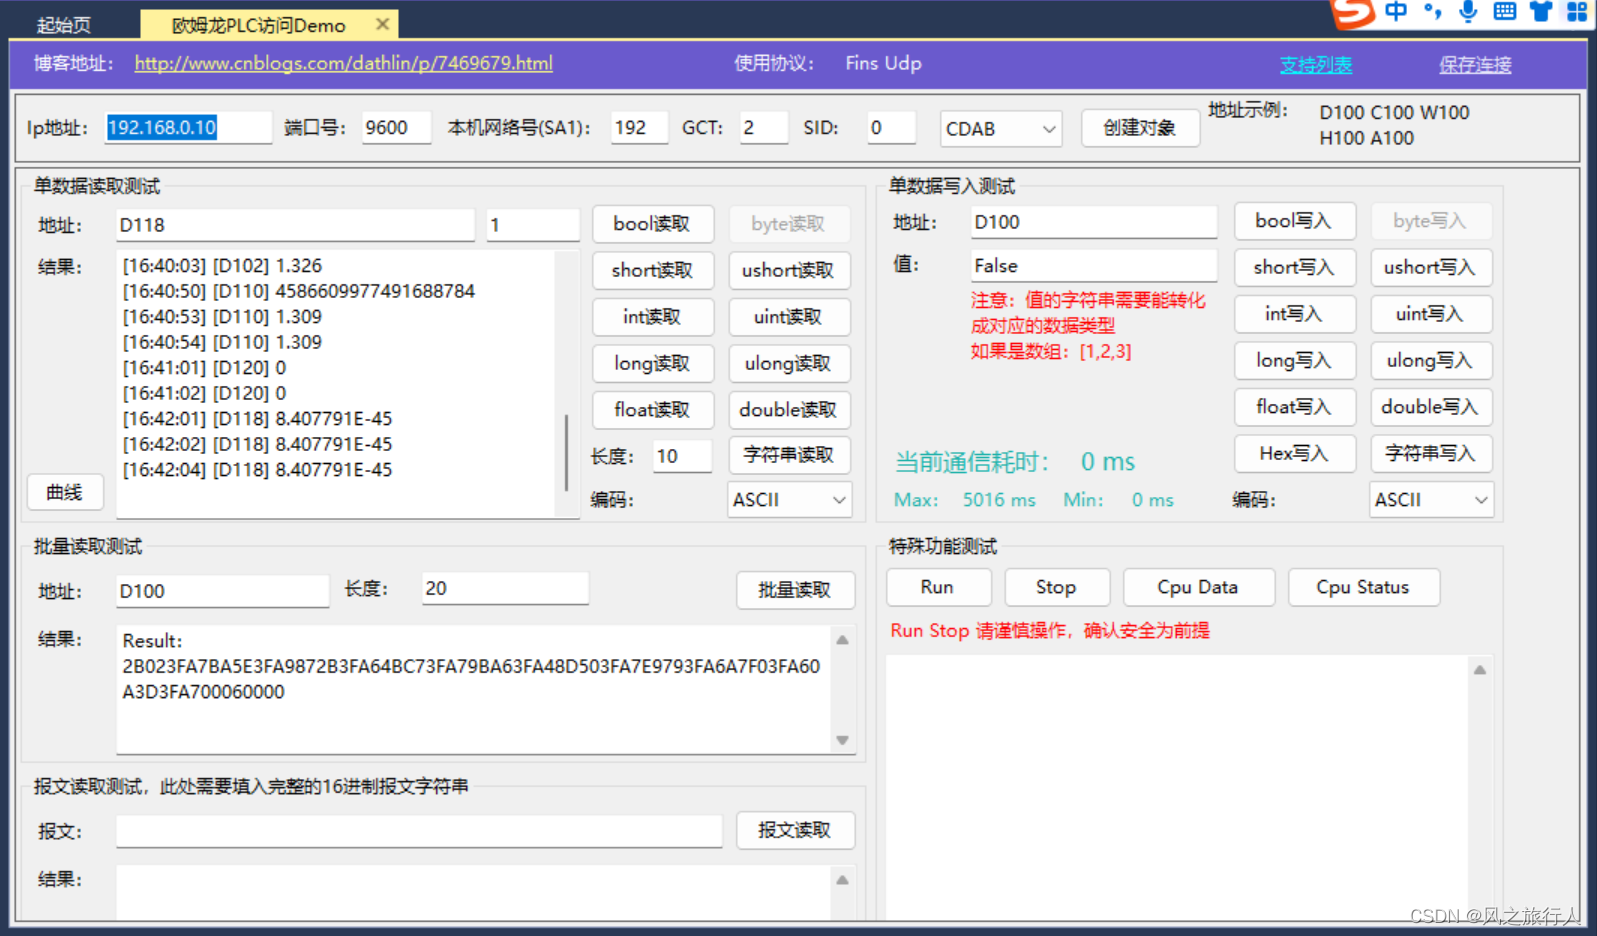Click the 保存连接 link

pyautogui.click(x=1475, y=65)
